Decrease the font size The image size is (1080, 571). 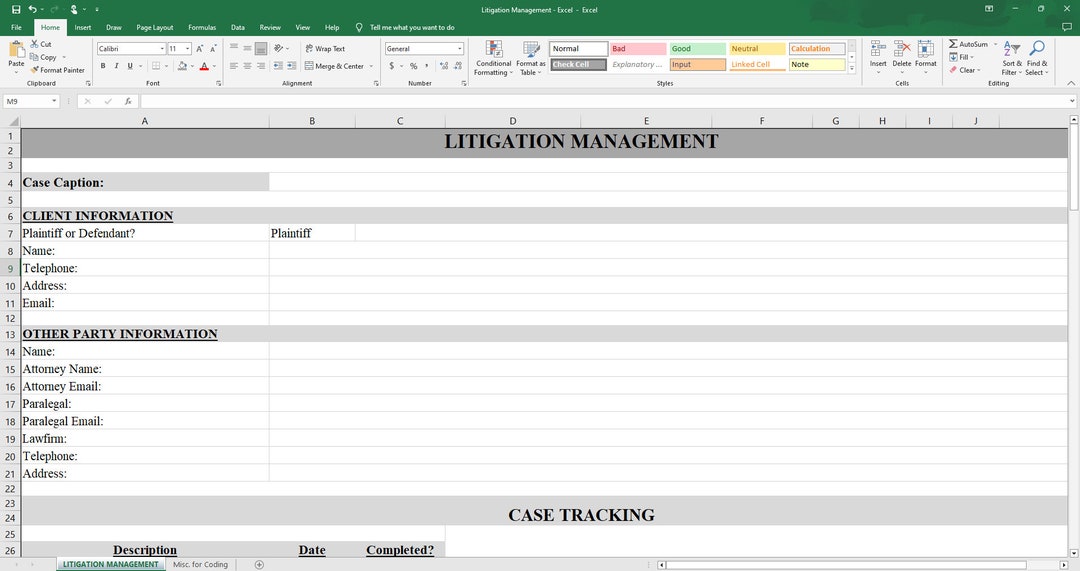click(213, 49)
